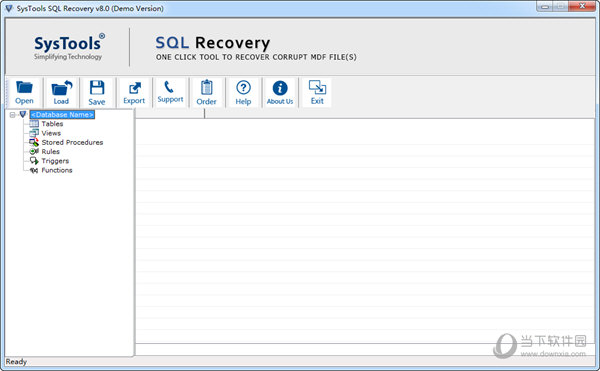Viewport: 600px width, 371px height.
Task: Select Views in the database tree
Action: click(51, 133)
